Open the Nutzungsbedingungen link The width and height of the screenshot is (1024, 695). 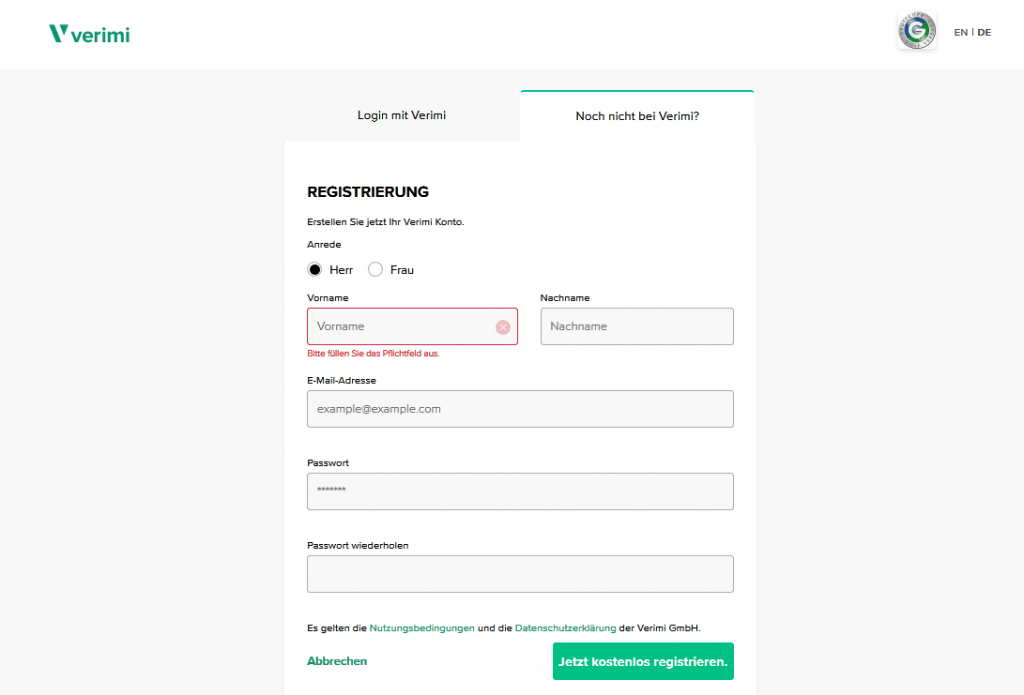point(422,628)
